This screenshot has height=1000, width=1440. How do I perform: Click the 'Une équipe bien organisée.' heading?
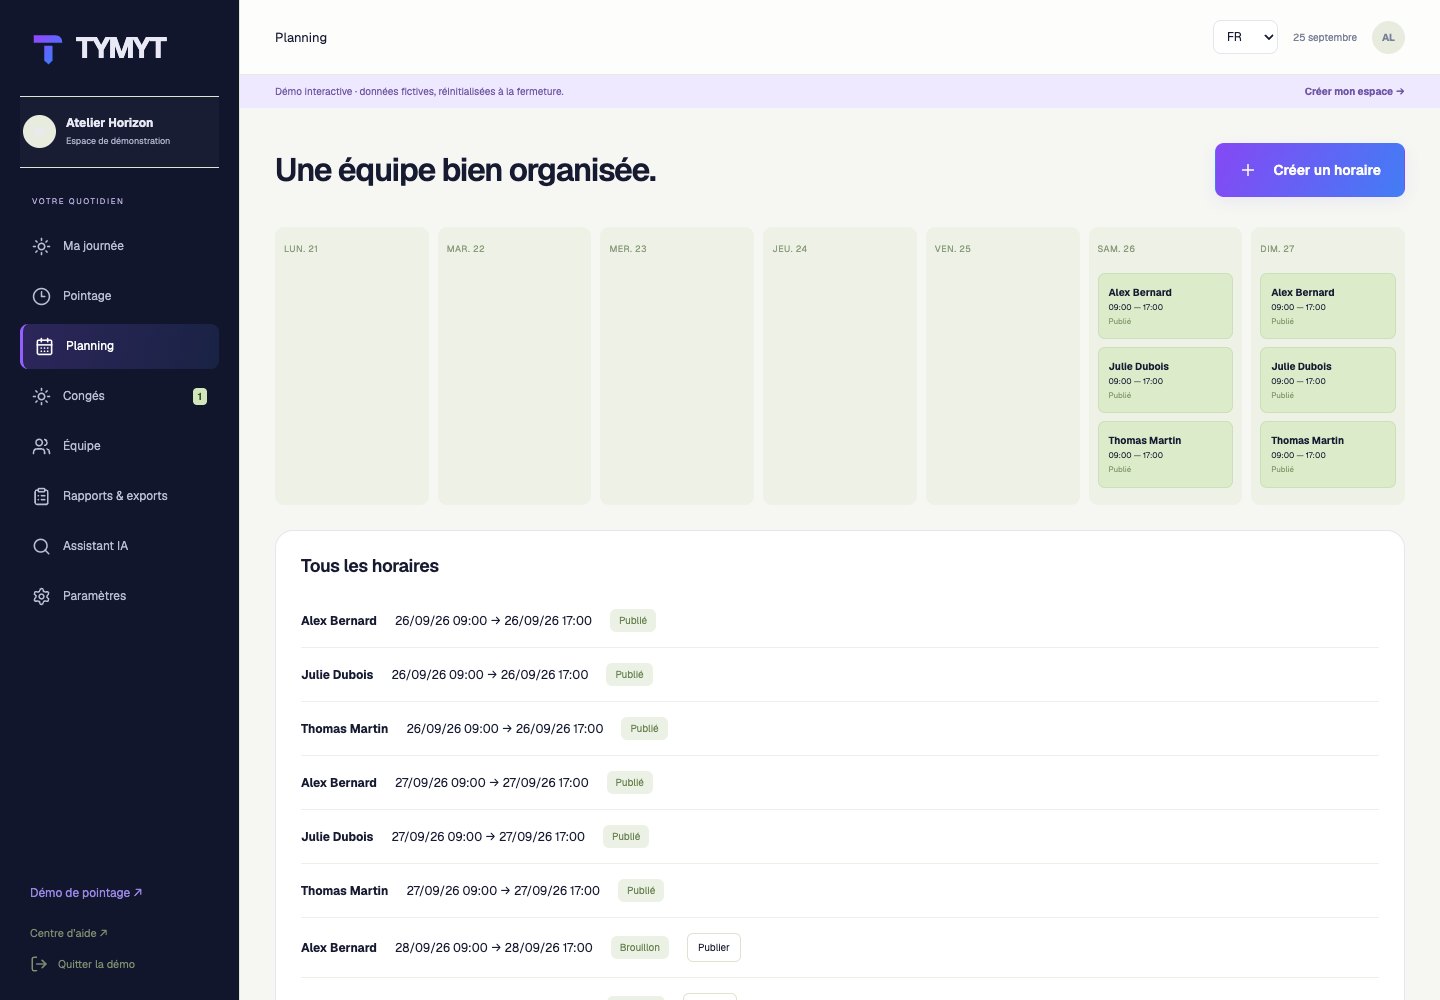466,170
